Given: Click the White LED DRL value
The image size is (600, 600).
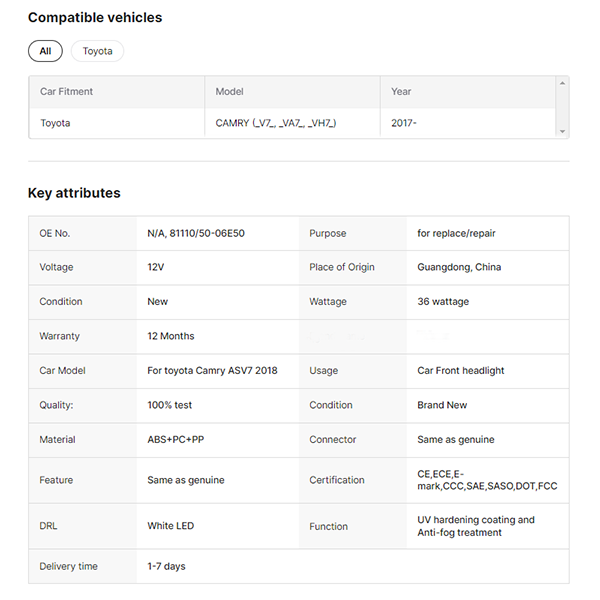Looking at the screenshot, I should [171, 526].
